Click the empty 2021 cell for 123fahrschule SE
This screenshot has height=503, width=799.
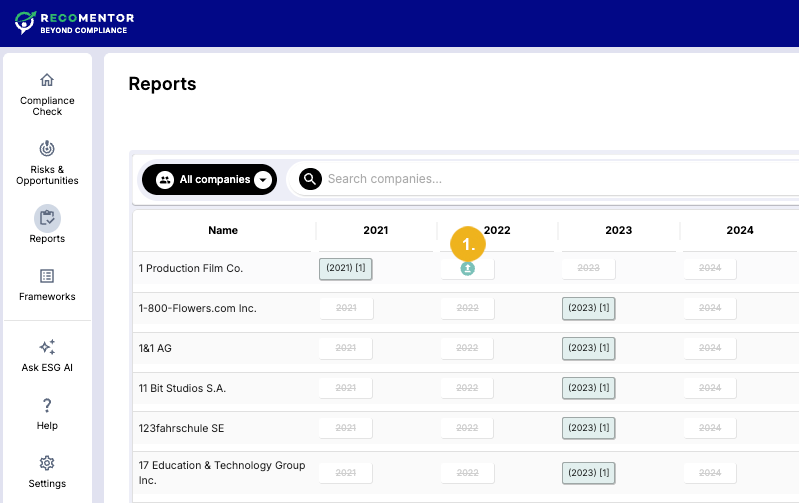pyautogui.click(x=345, y=428)
